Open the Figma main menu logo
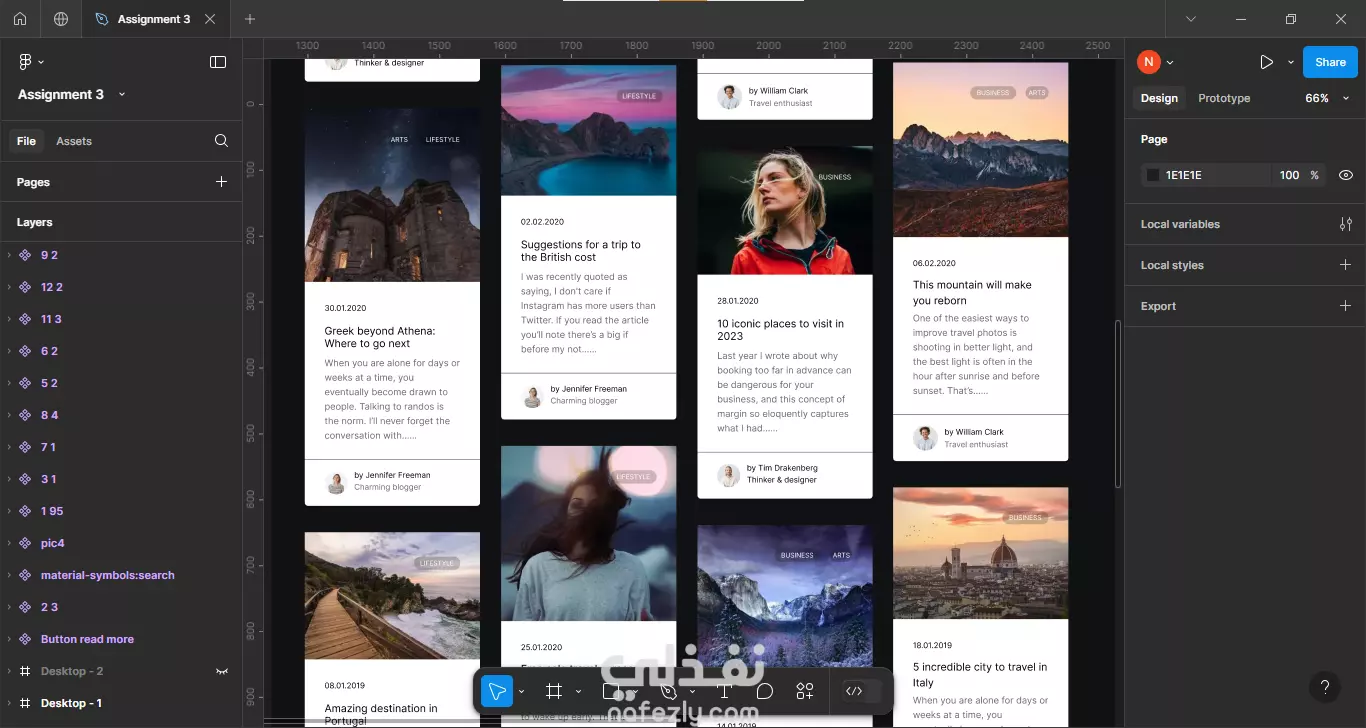This screenshot has width=1366, height=728. [x=26, y=62]
